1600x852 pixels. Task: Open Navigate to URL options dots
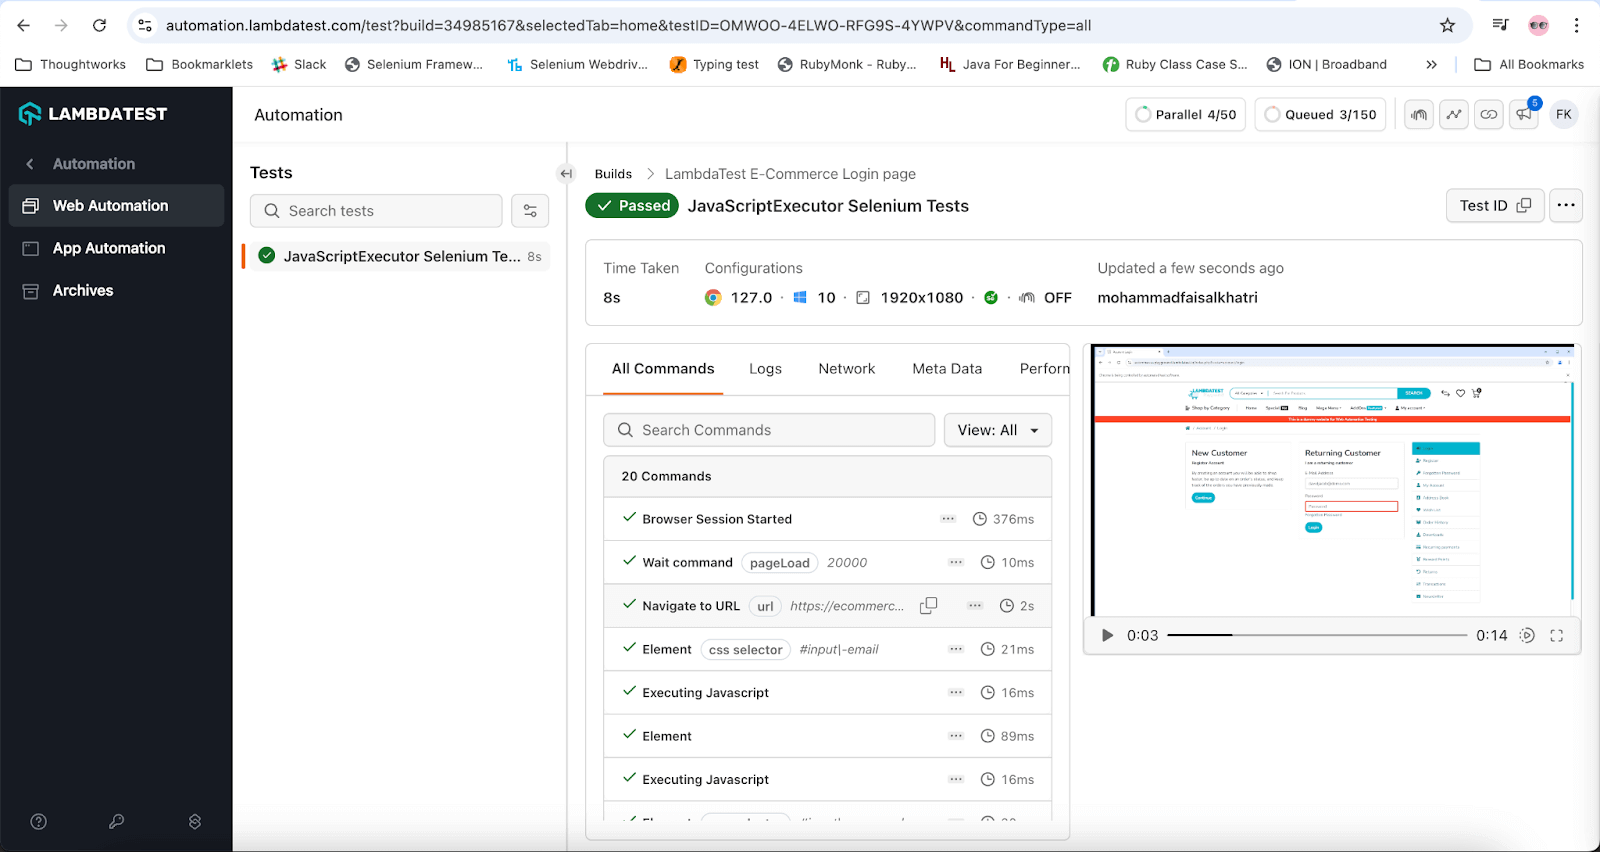pos(975,606)
